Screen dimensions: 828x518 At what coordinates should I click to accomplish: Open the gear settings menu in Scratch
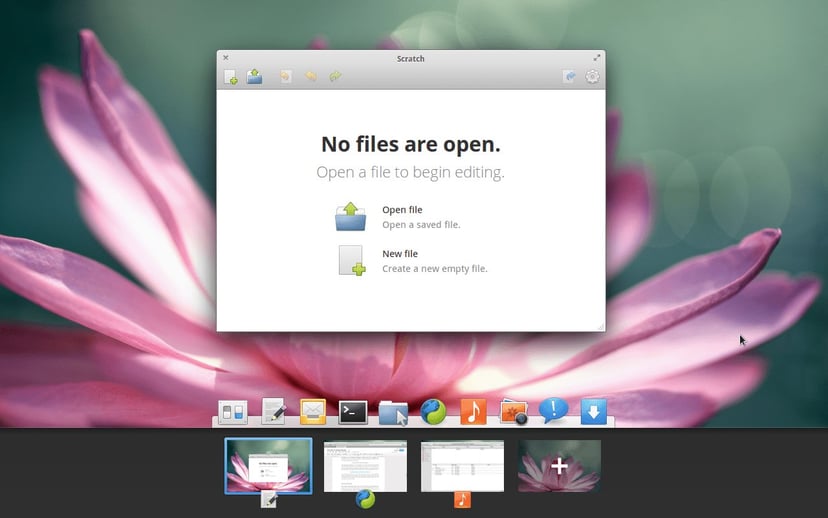point(592,77)
